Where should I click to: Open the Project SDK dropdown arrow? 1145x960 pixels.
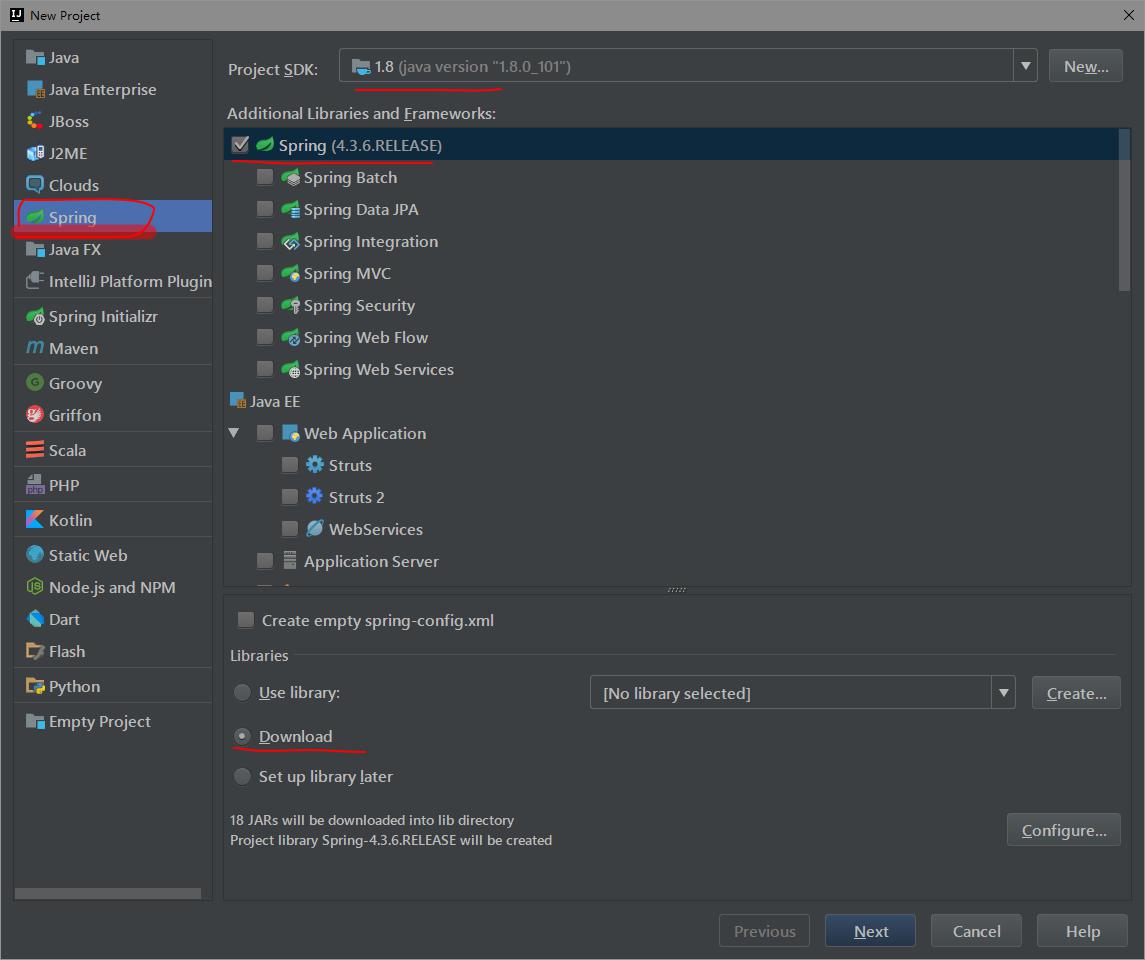tap(1025, 66)
